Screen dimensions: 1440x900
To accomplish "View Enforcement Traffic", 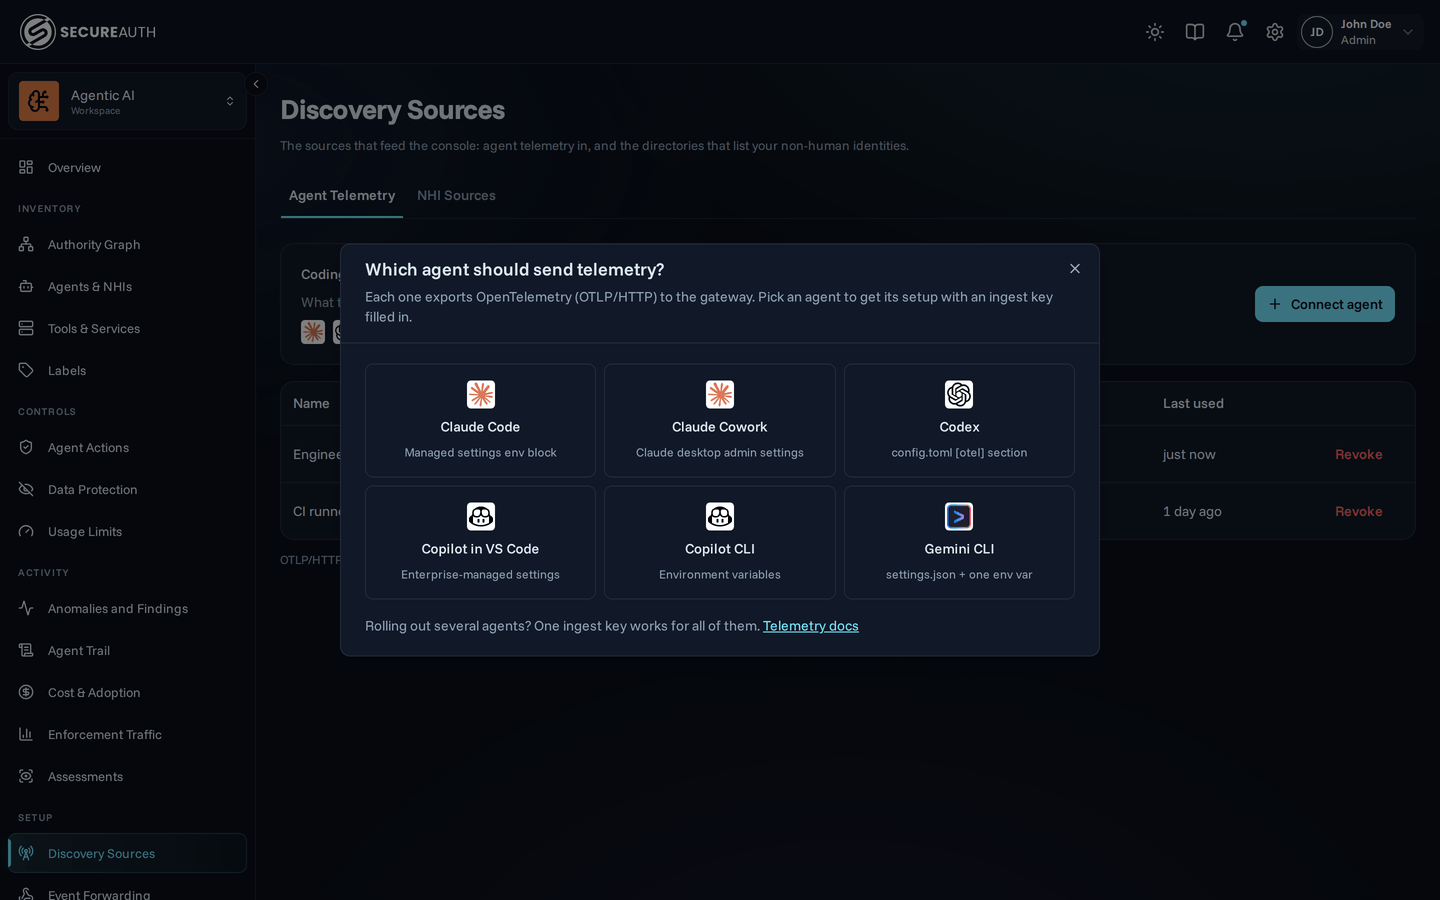I will 127,734.
